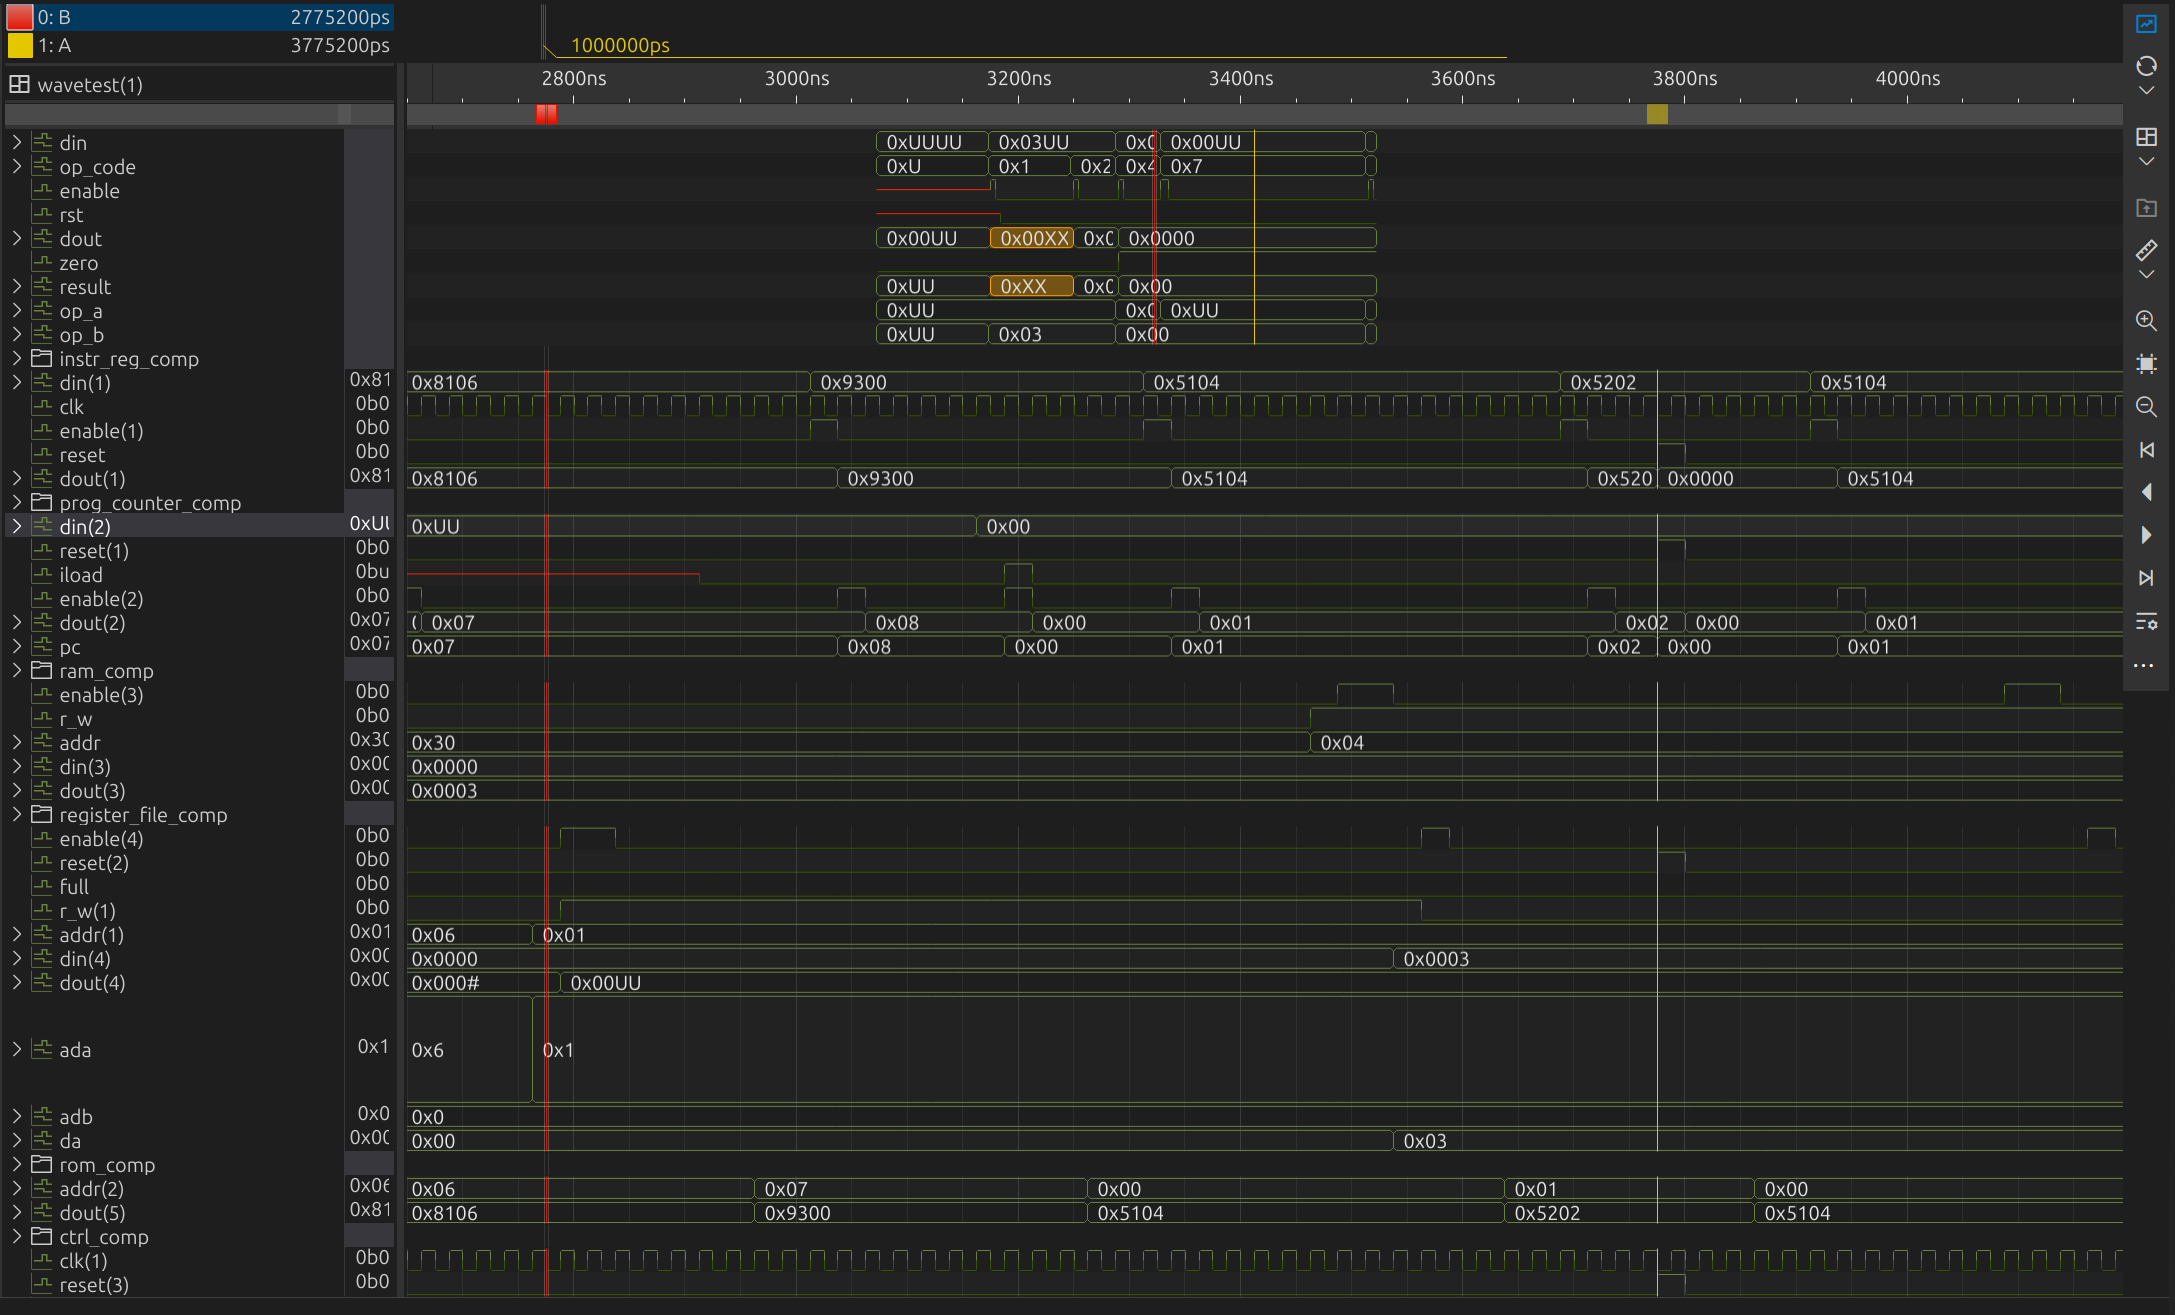Click the ctrl_comp folder icon
2175x1315 pixels.
[x=42, y=1236]
